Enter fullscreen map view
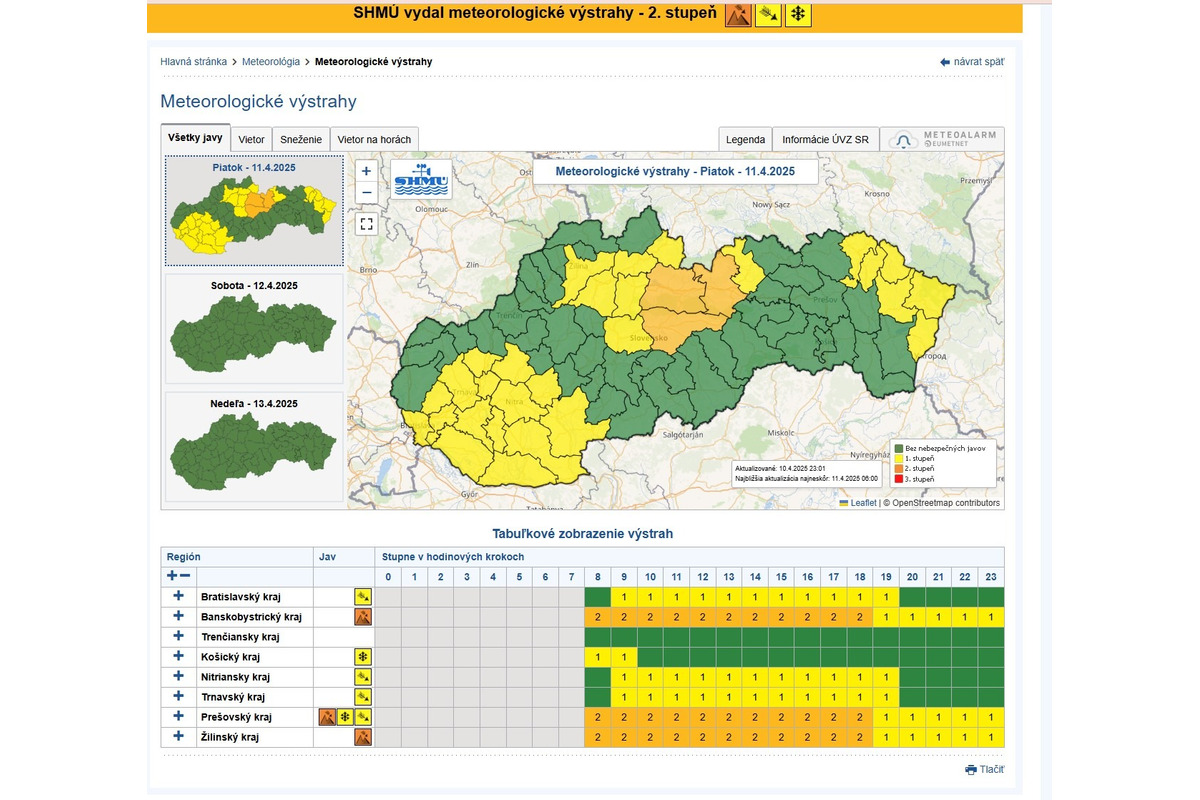 (366, 224)
